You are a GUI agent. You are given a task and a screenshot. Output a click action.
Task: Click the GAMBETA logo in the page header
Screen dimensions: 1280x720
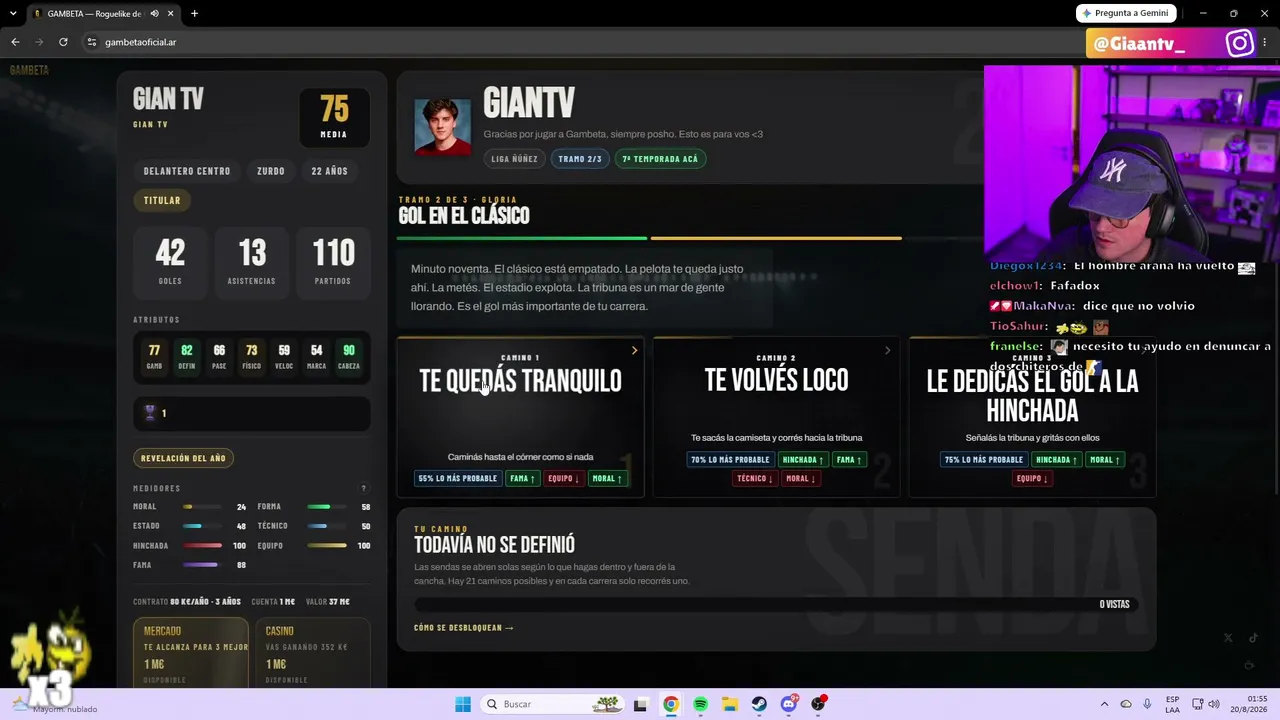point(29,70)
